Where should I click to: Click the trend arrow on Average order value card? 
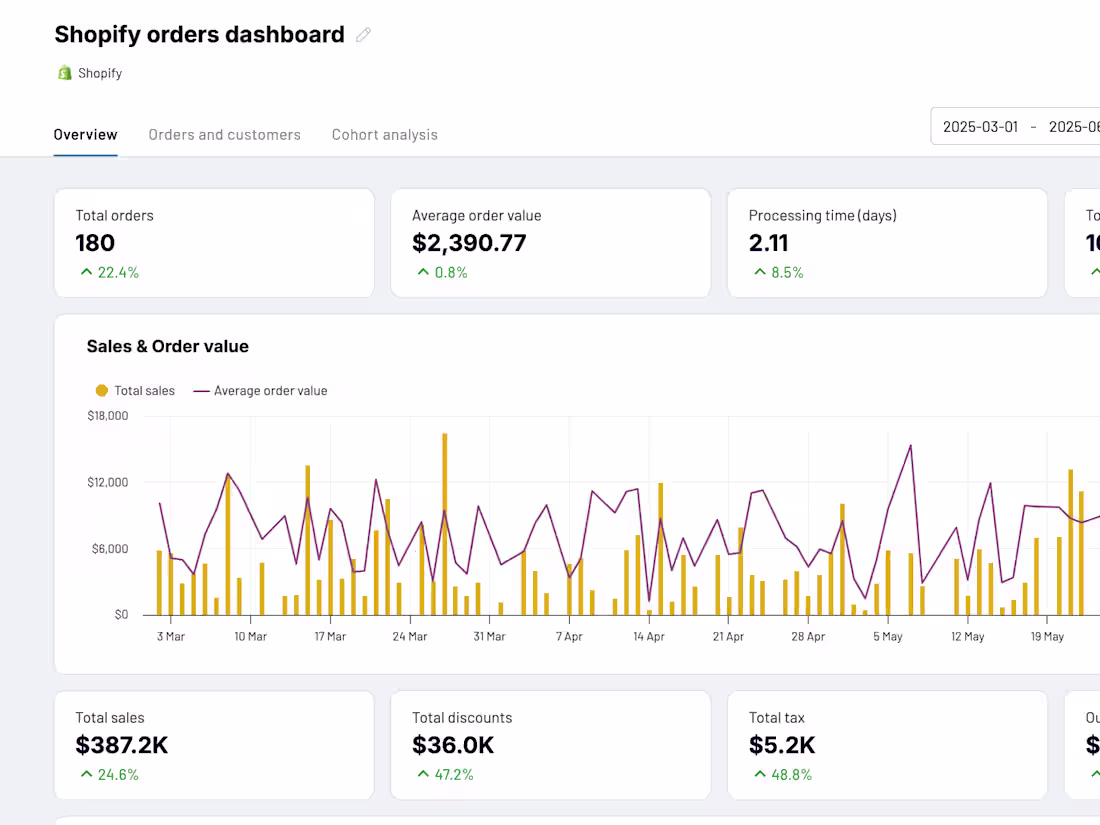[x=422, y=271]
